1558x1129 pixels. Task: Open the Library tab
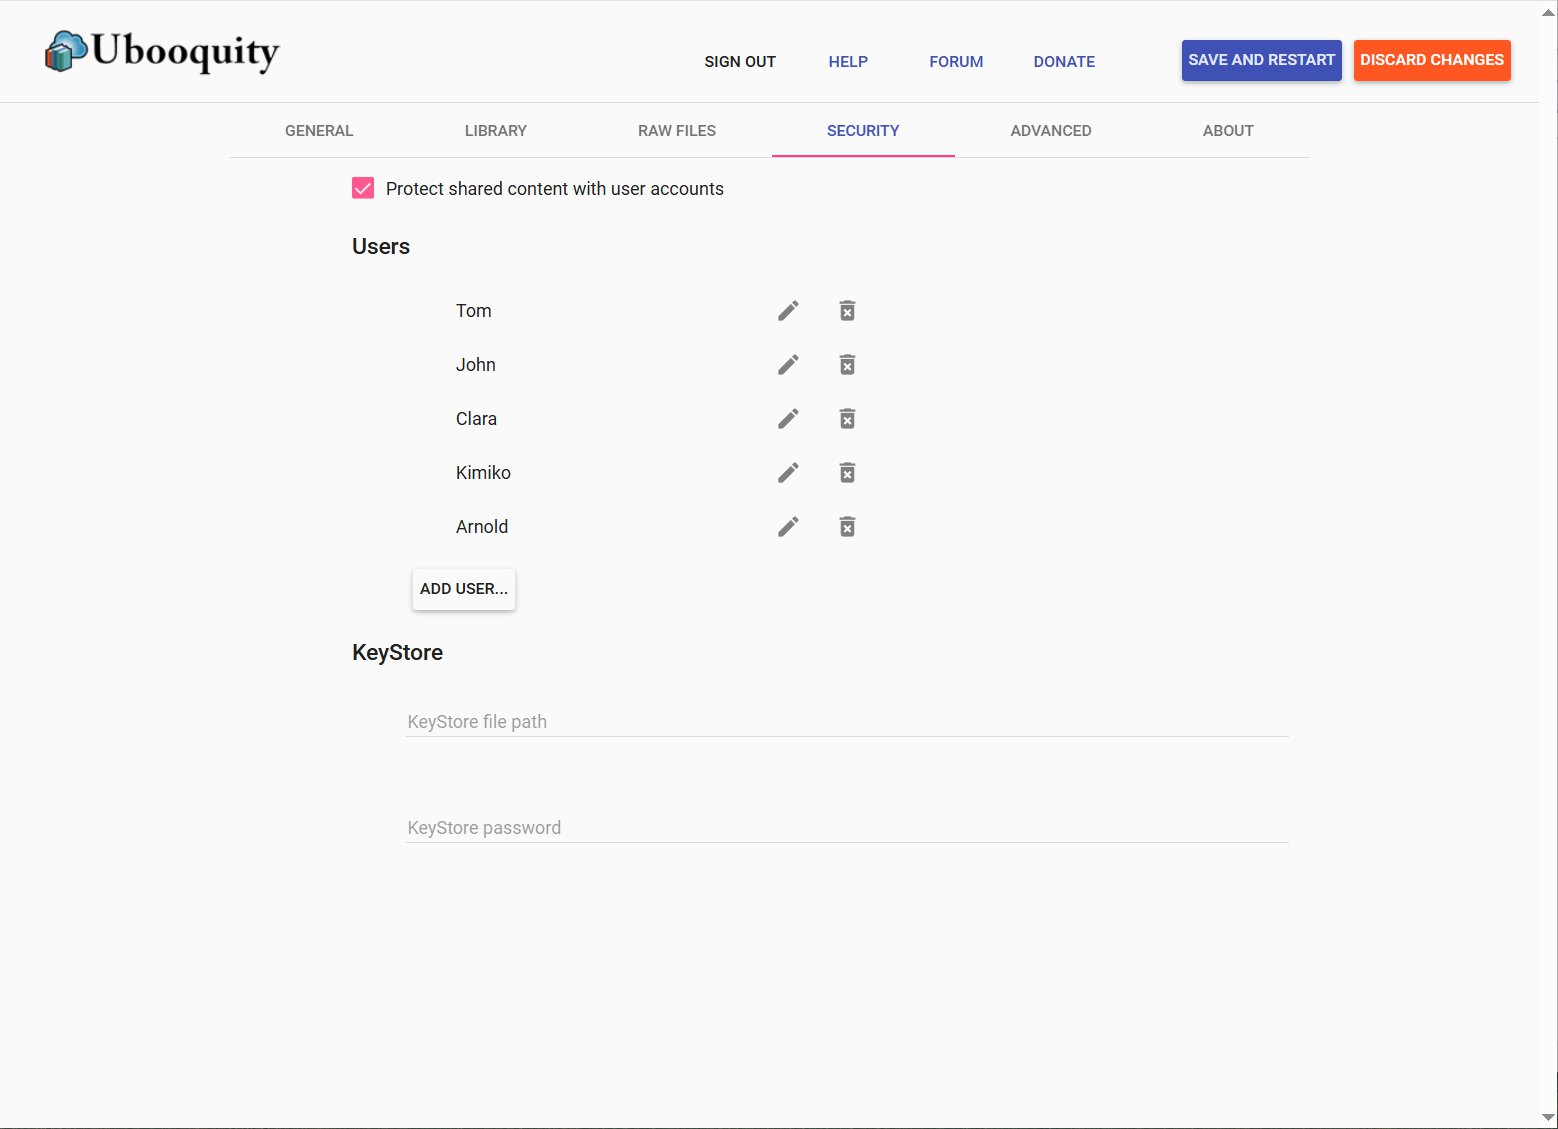pos(495,131)
